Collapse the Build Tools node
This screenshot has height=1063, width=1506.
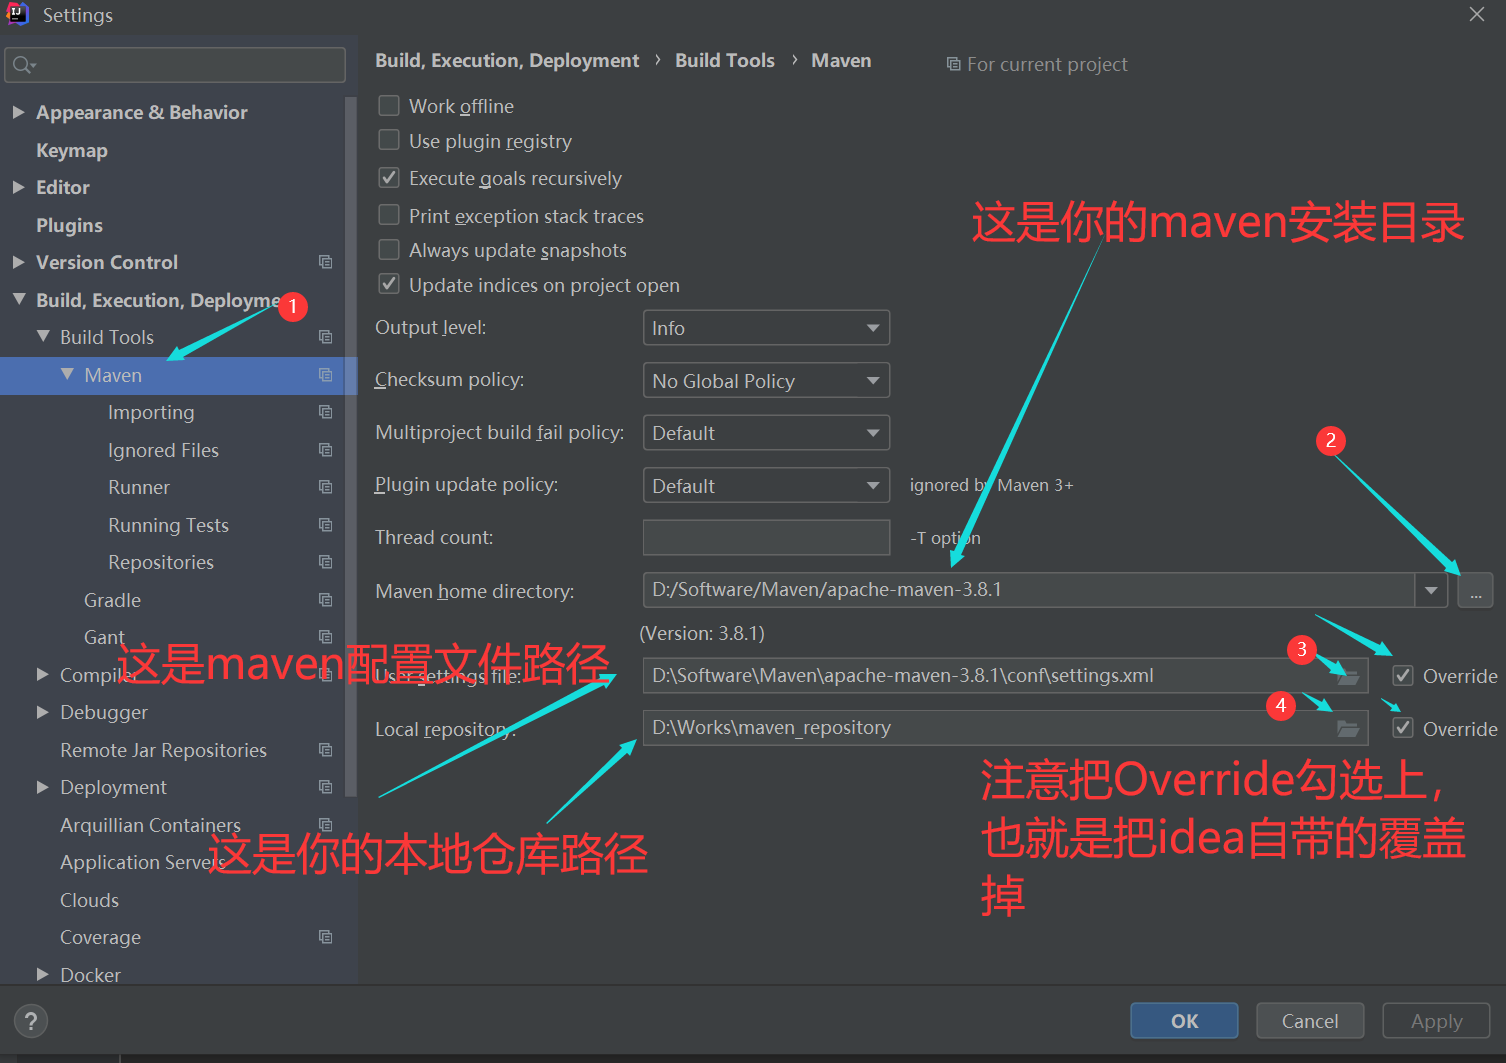click(x=43, y=337)
